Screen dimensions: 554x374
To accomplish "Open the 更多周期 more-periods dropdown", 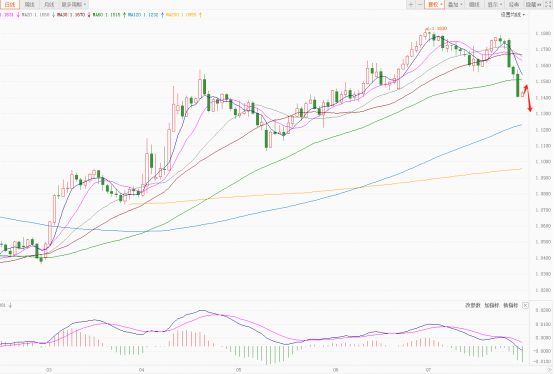I will point(74,5).
